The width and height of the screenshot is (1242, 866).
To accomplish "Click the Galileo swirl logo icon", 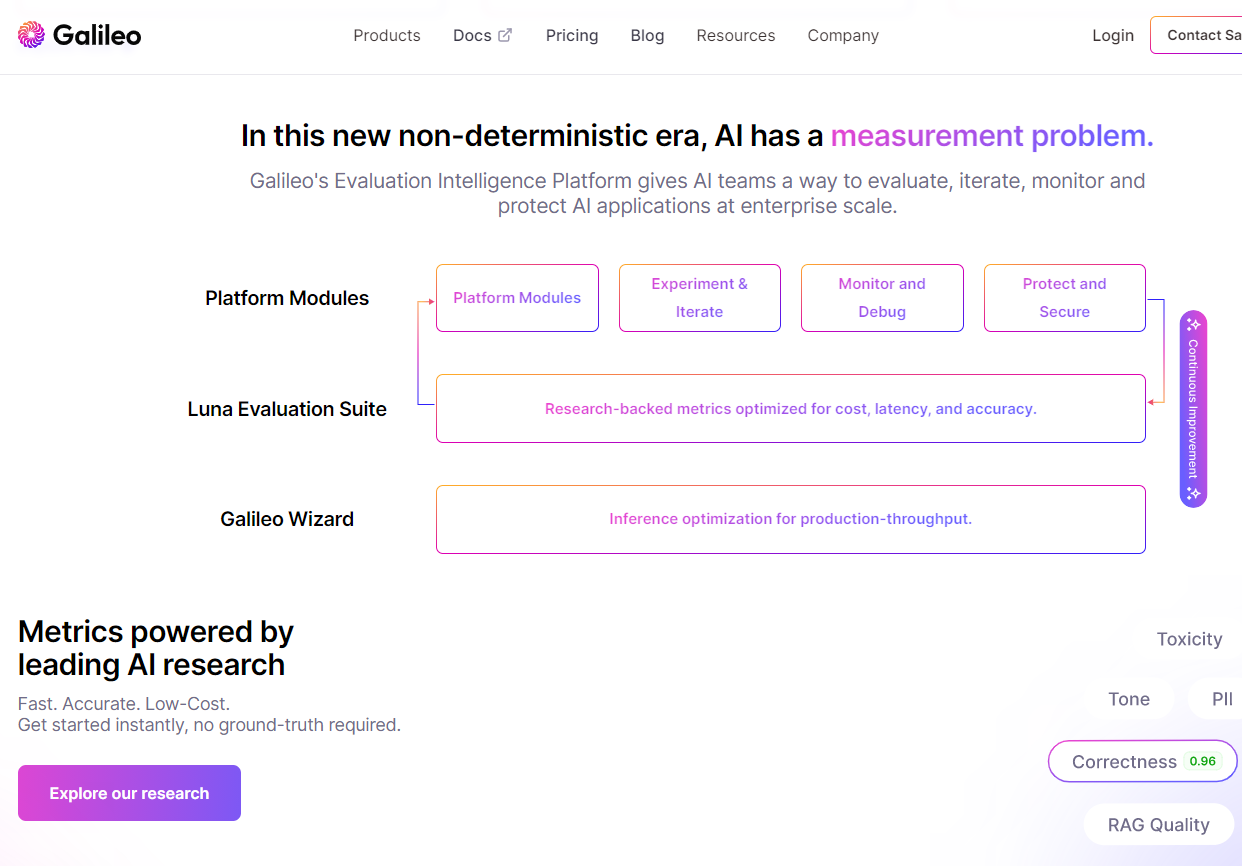I will 31,35.
